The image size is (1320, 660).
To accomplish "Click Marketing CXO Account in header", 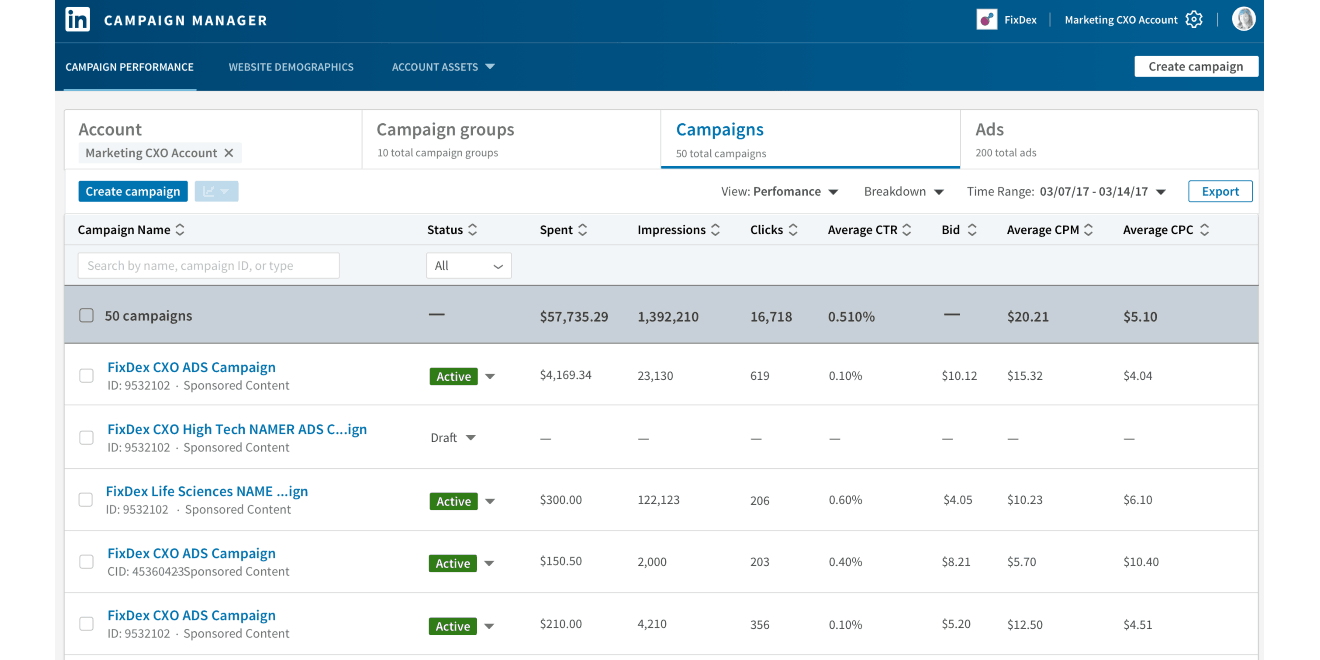I will pyautogui.click(x=1121, y=20).
